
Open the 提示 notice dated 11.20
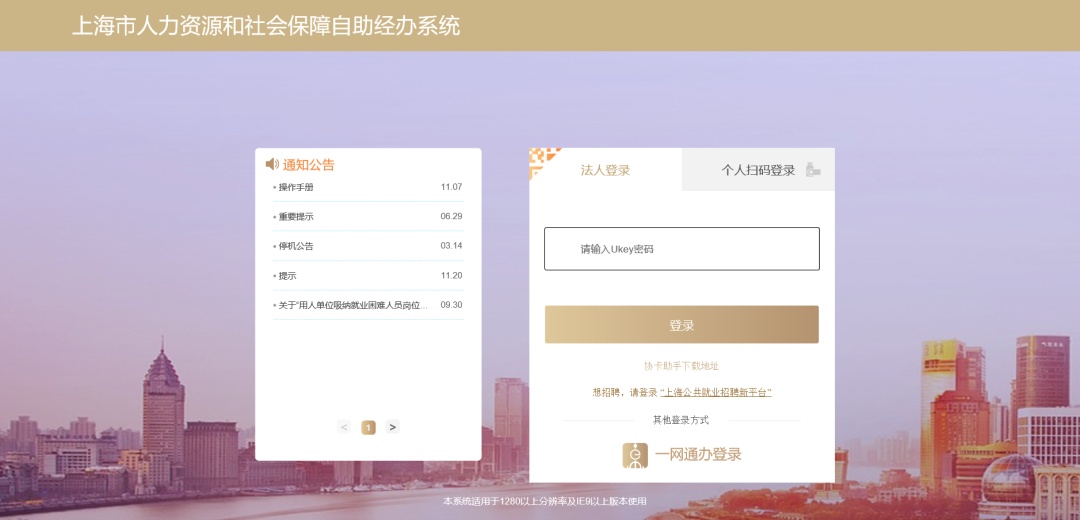tap(287, 276)
